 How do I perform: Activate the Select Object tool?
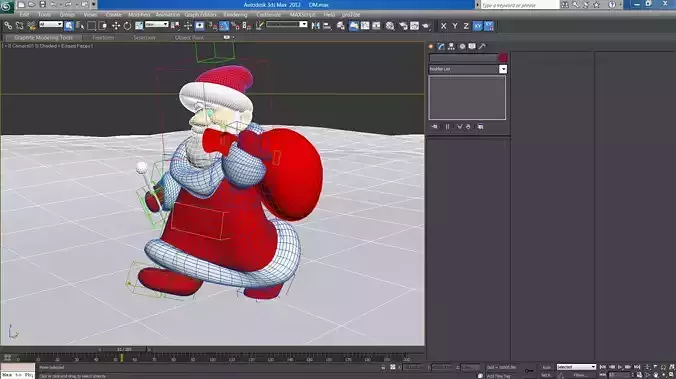click(69, 26)
